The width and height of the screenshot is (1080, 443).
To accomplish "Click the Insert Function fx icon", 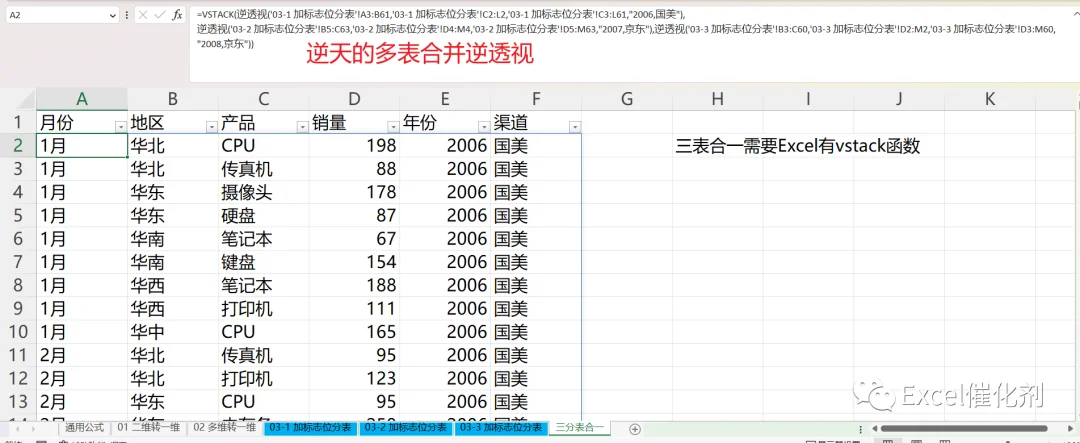I will [178, 14].
